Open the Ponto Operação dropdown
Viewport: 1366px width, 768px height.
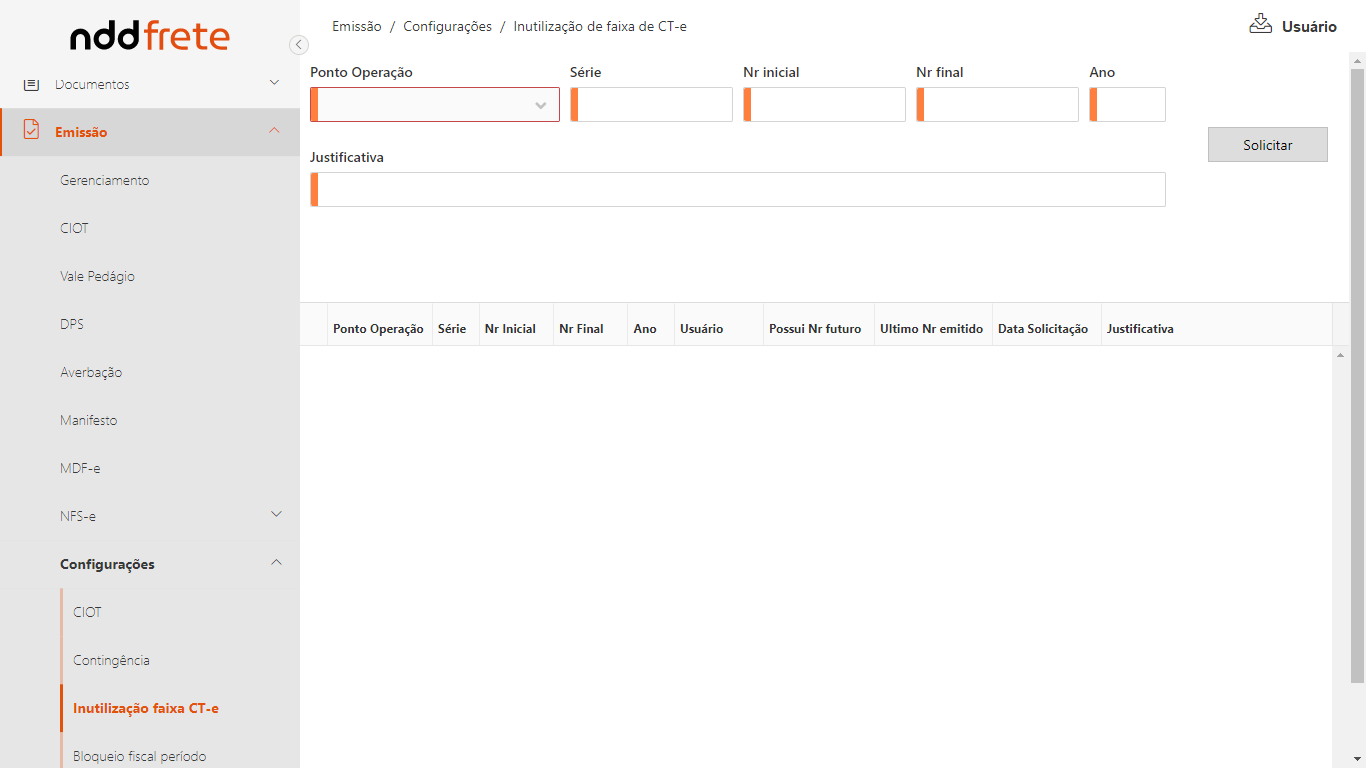pyautogui.click(x=435, y=105)
